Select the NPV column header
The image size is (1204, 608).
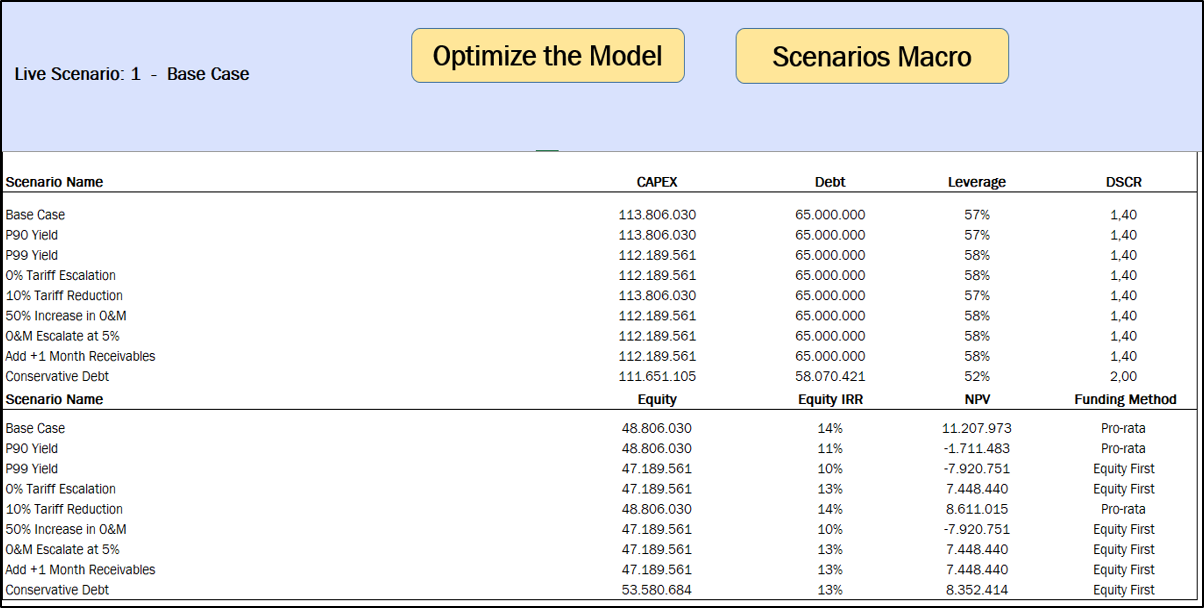[977, 399]
